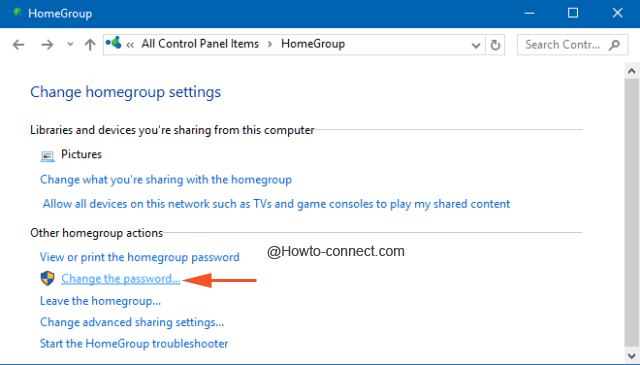Open Change advanced sharing settings
Image resolution: width=640 pixels, height=365 pixels.
[132, 322]
